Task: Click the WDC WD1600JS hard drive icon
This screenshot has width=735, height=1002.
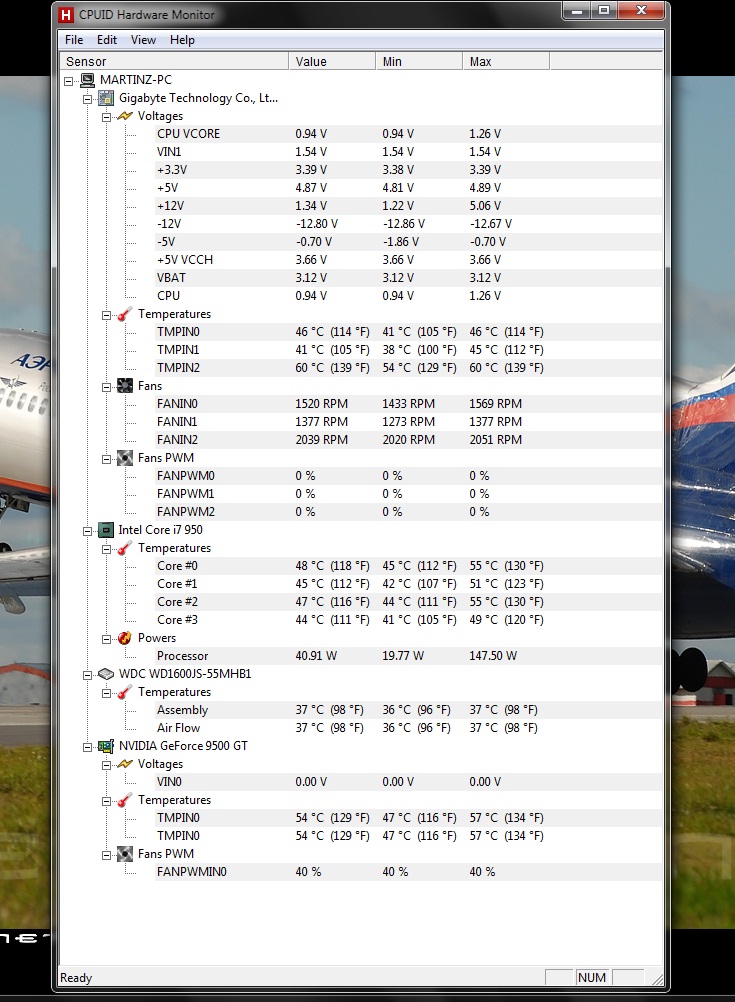Action: click(106, 674)
